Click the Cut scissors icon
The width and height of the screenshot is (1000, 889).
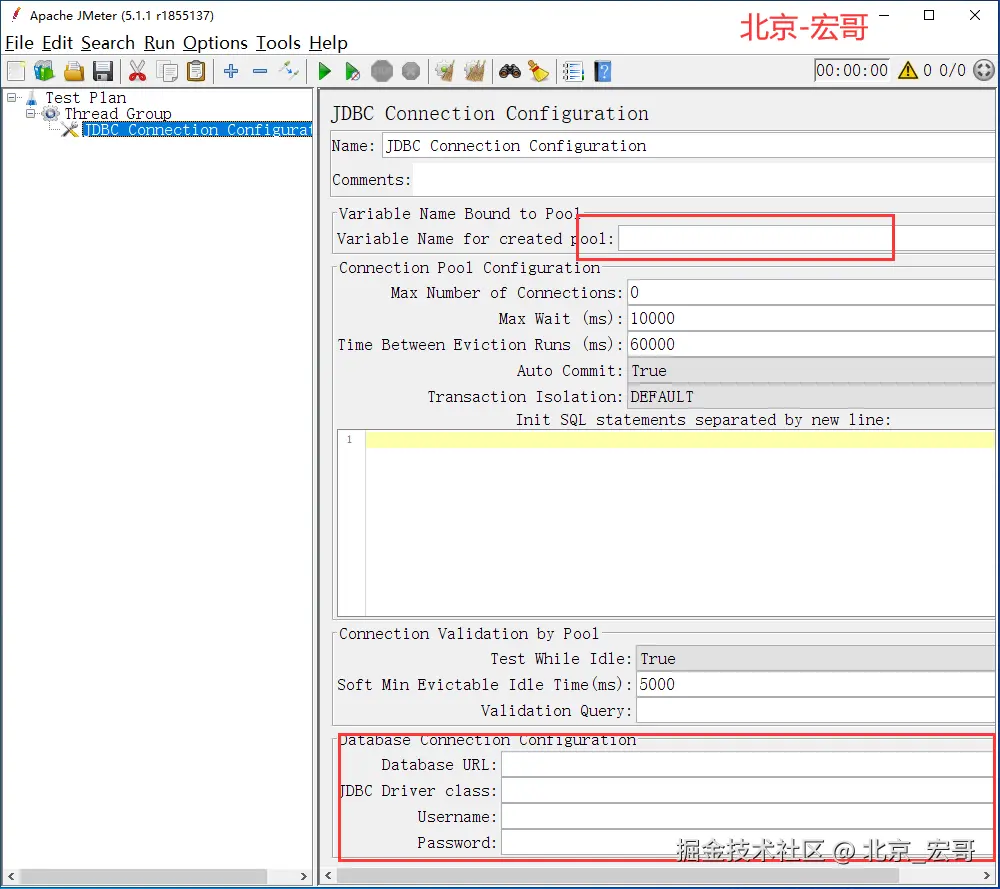tap(137, 71)
